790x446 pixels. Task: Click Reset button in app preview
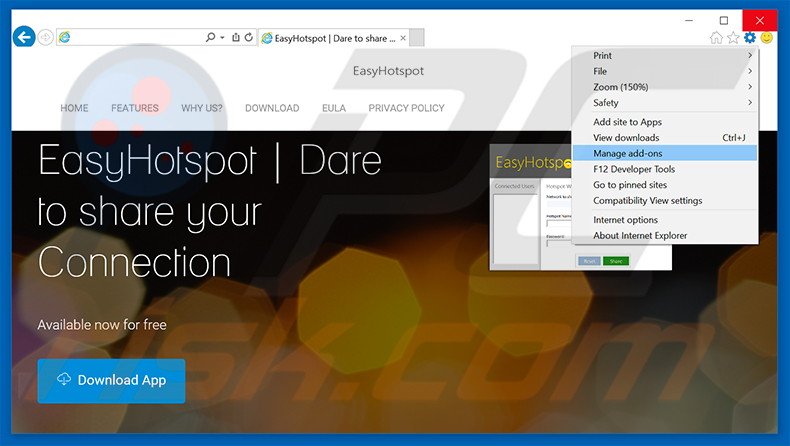(x=589, y=261)
